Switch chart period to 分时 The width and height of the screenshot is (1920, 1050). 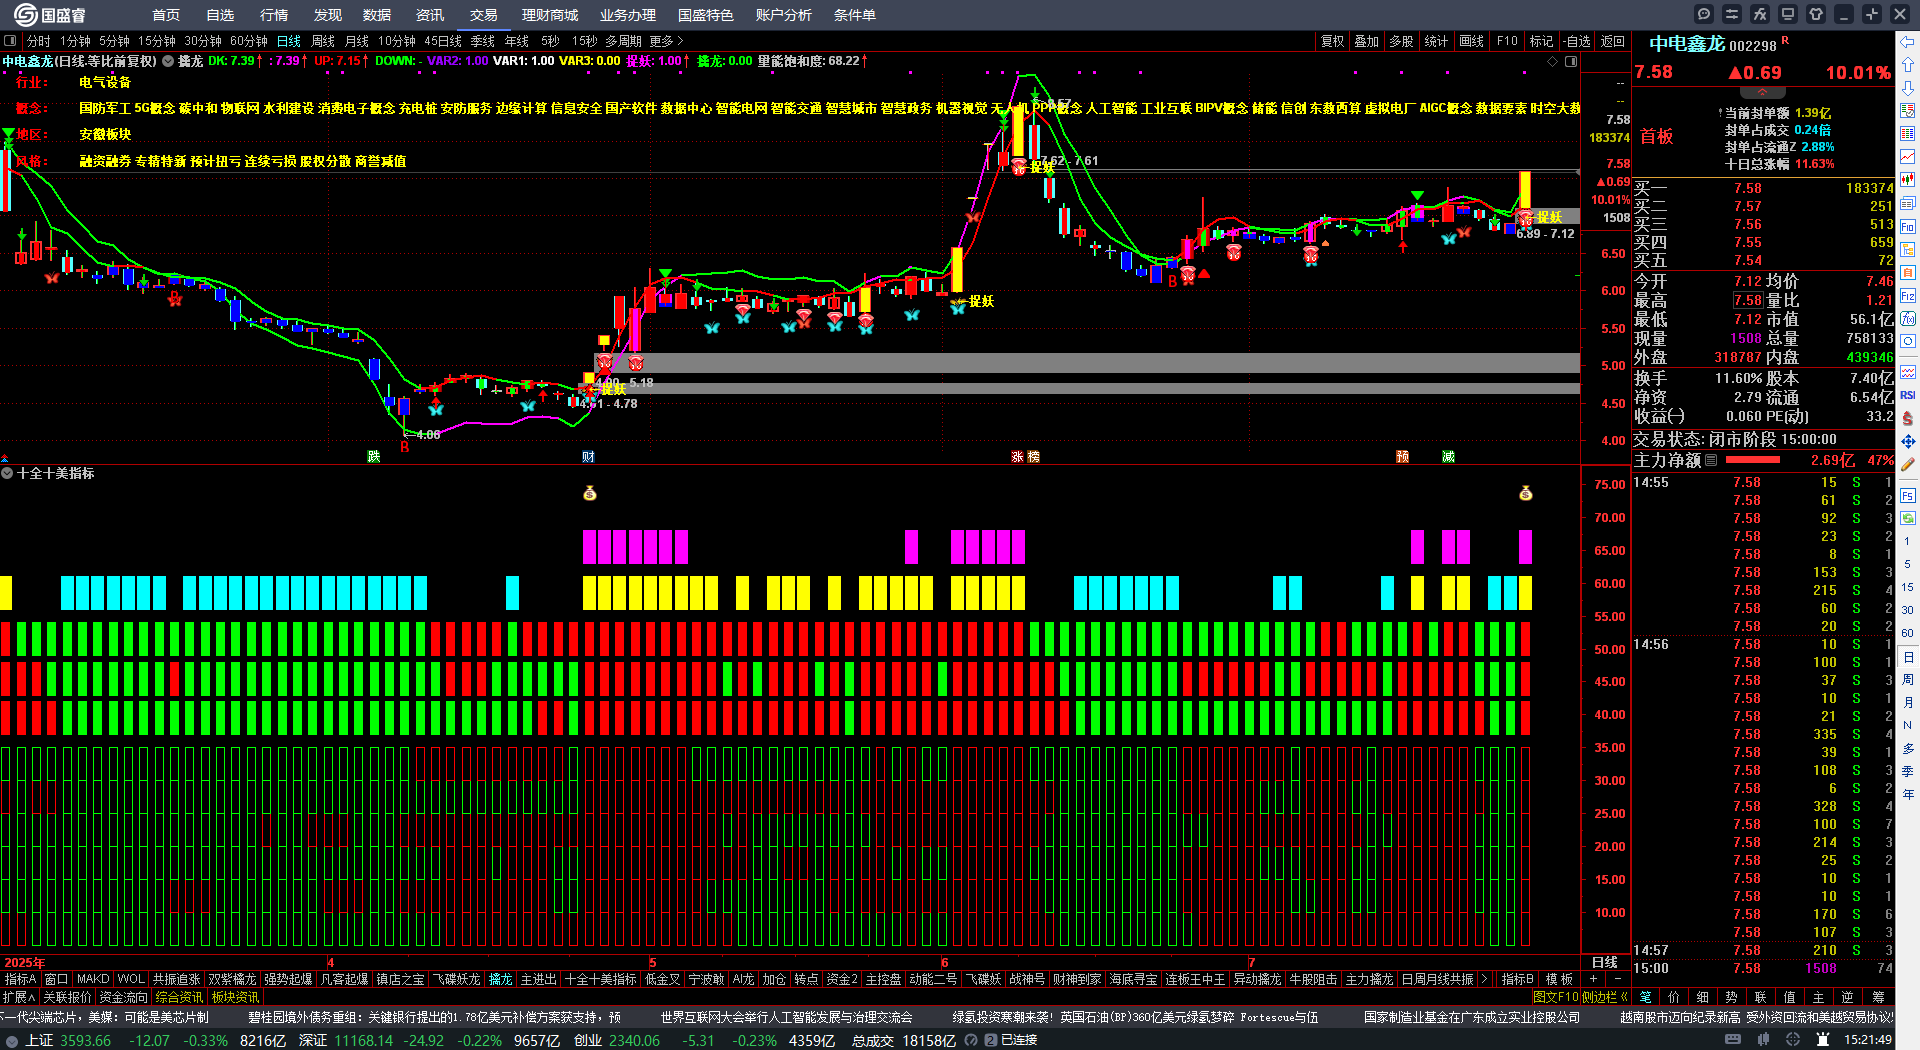pos(38,41)
